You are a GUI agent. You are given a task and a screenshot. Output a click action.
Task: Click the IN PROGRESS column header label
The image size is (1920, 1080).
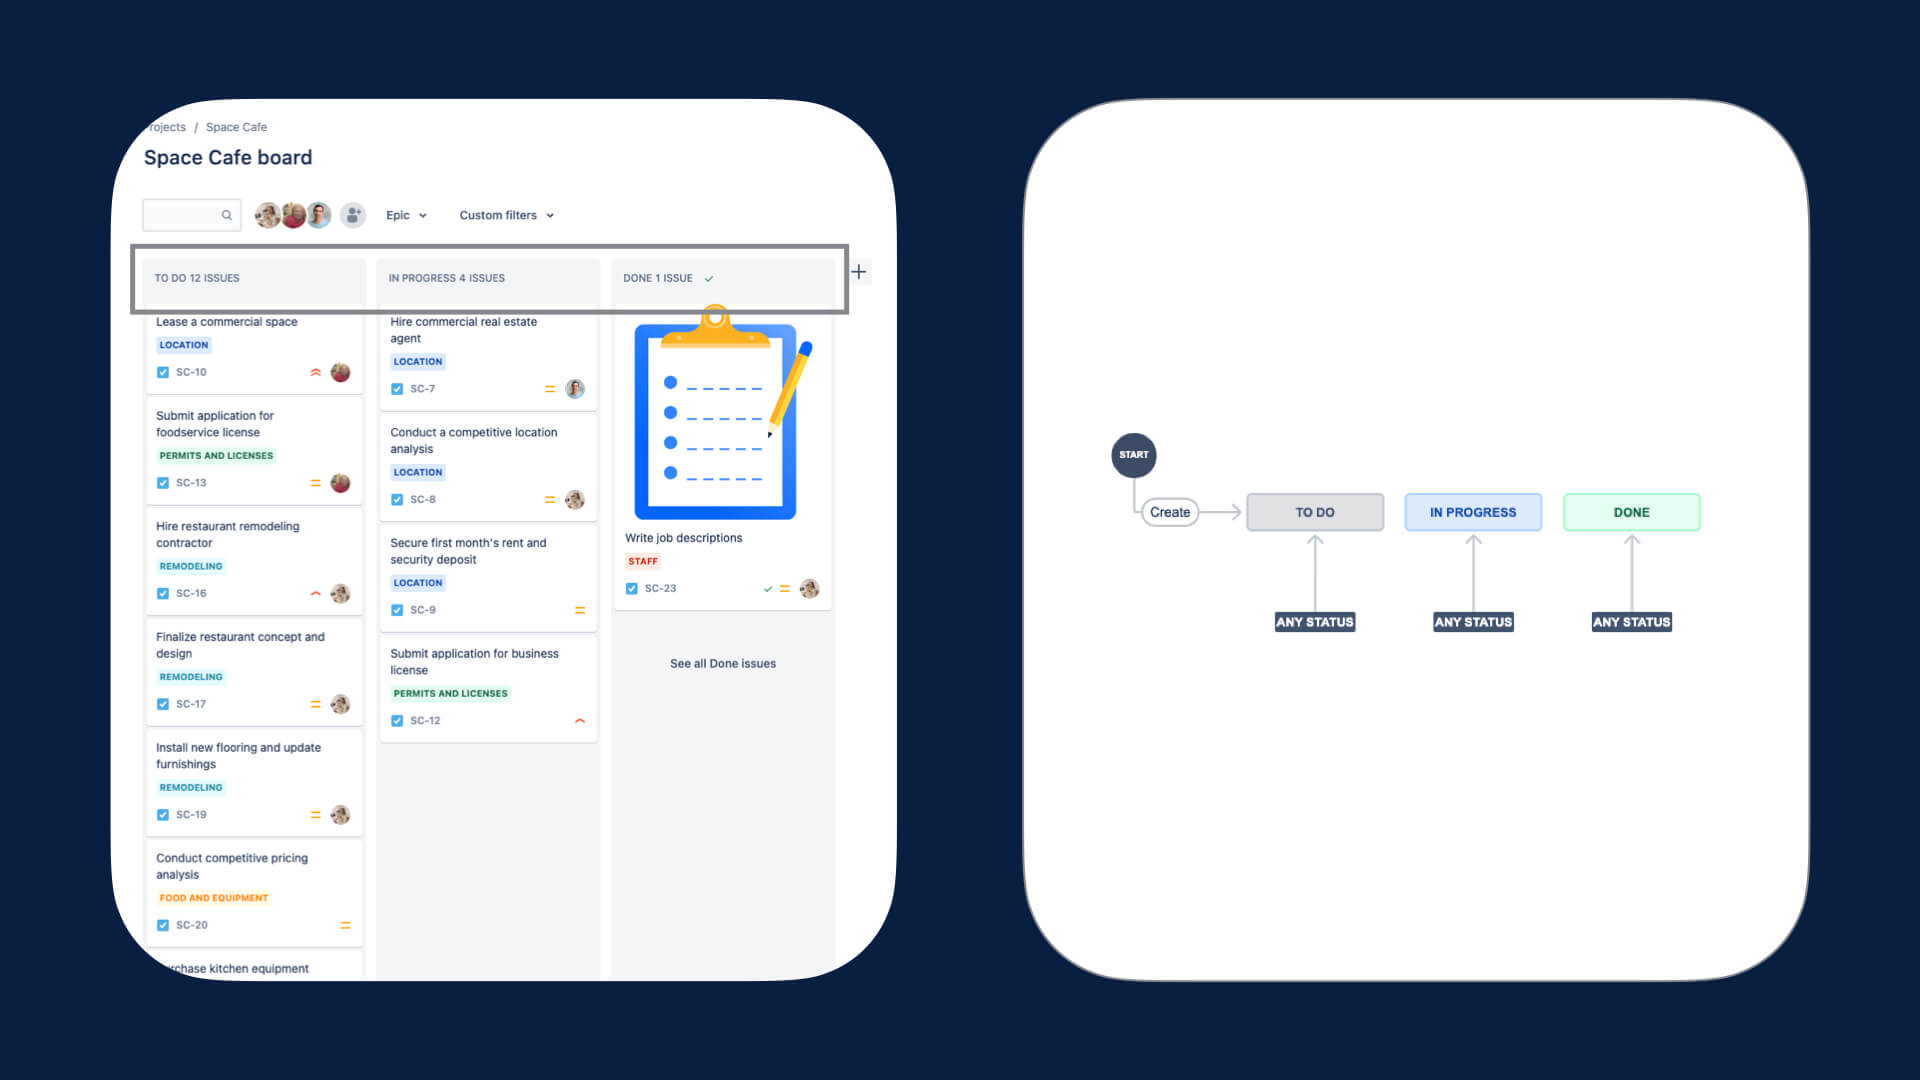446,278
